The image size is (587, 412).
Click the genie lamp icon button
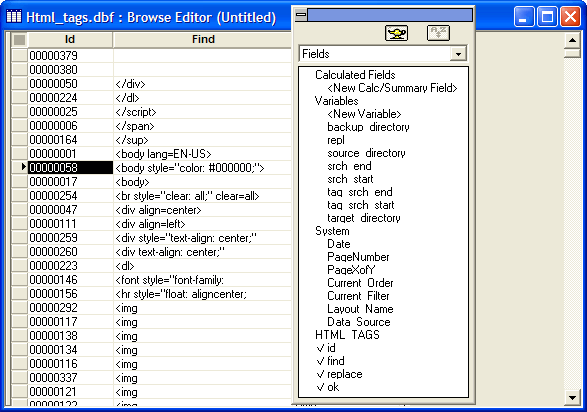(x=396, y=33)
